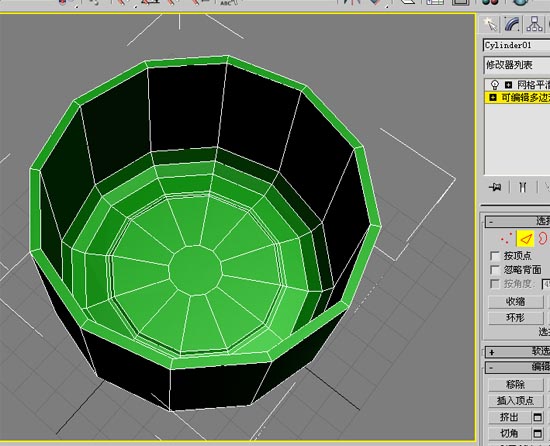
Task: Select the 网格平滑 modifier in stack
Action: [x=533, y=85]
